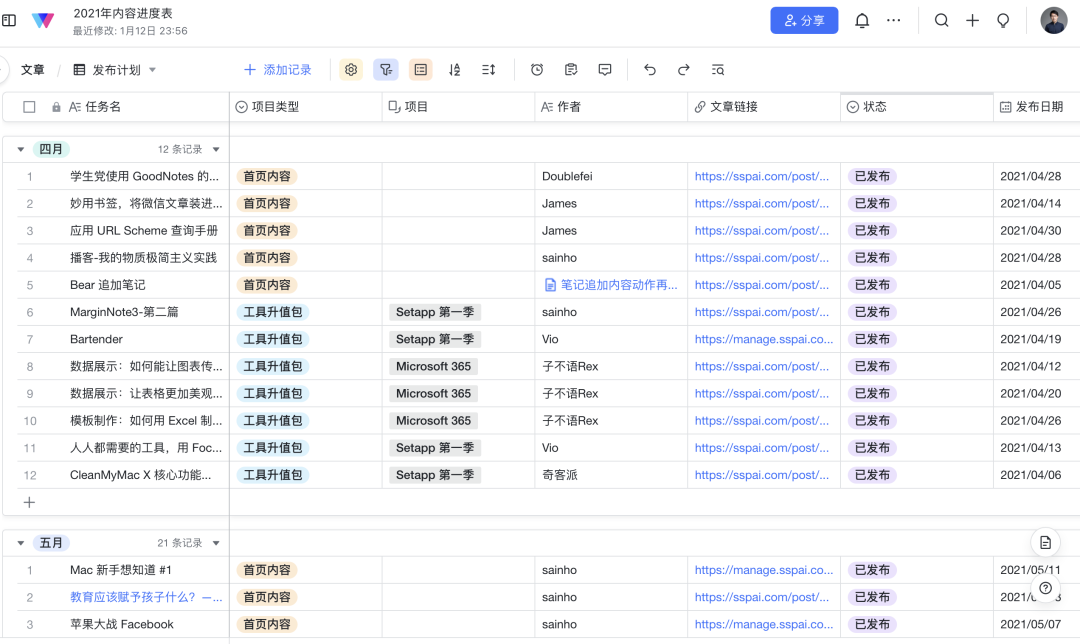Click 添加记录 to add a record
This screenshot has width=1080, height=644.
(x=278, y=70)
